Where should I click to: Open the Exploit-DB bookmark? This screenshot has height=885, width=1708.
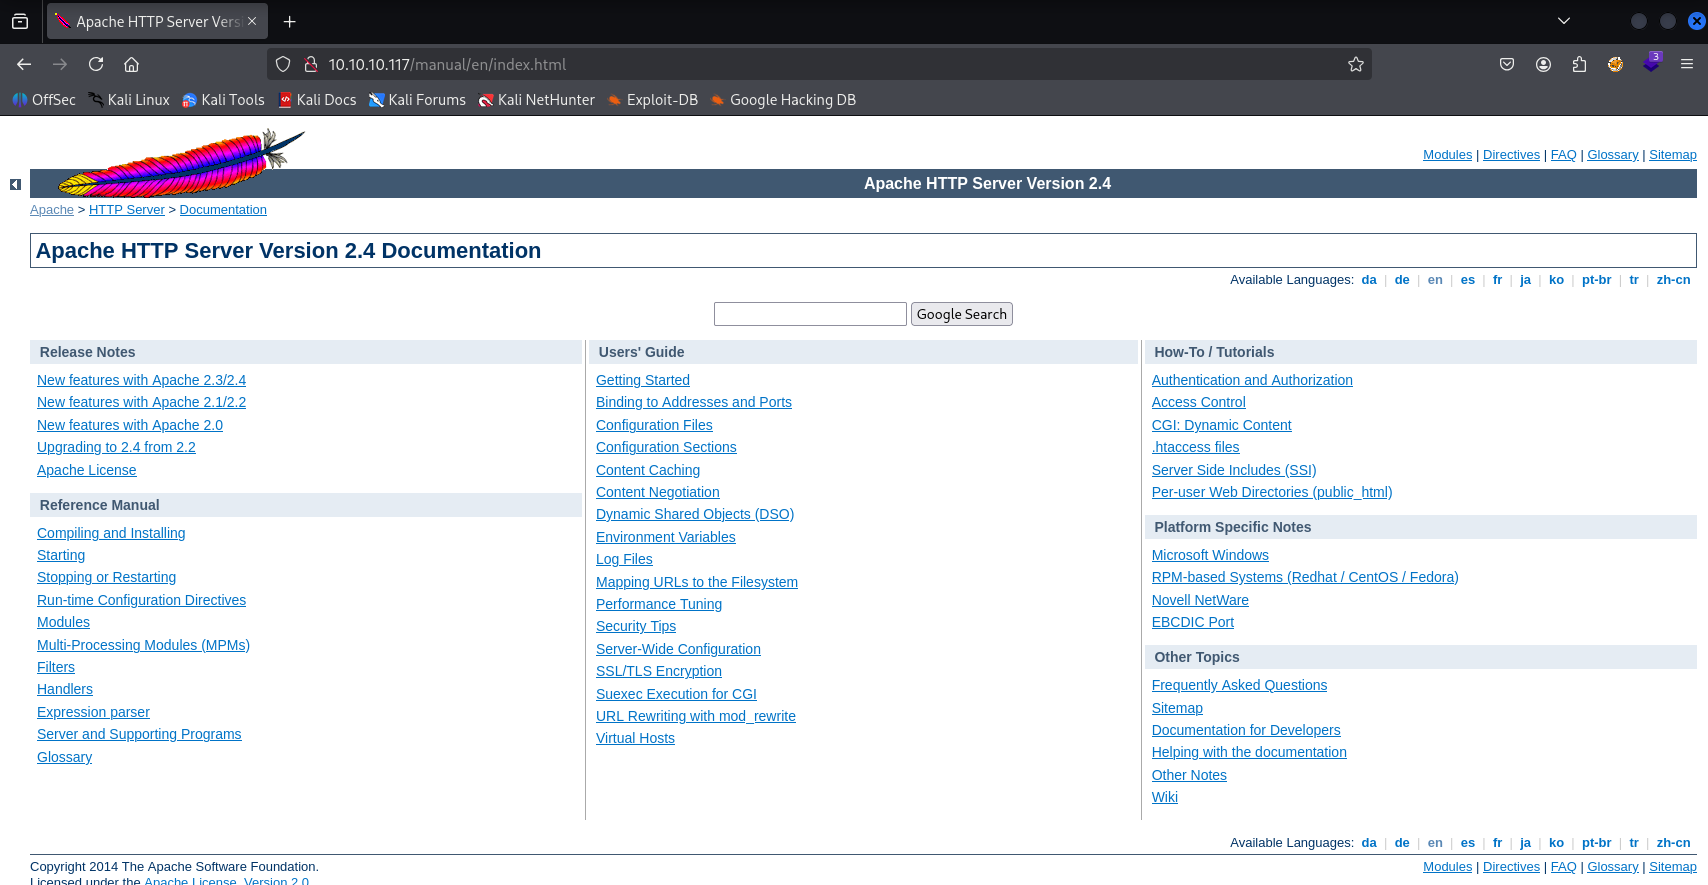(653, 100)
